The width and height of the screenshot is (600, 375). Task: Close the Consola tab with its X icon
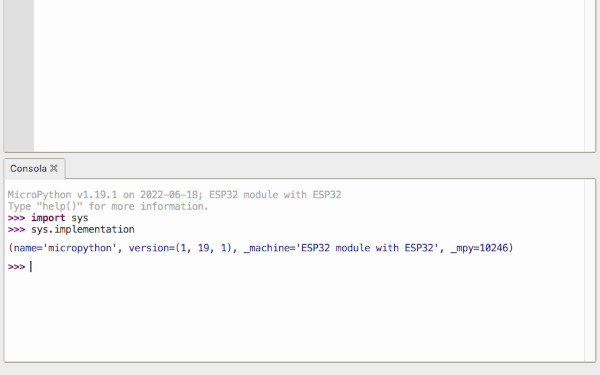click(54, 168)
